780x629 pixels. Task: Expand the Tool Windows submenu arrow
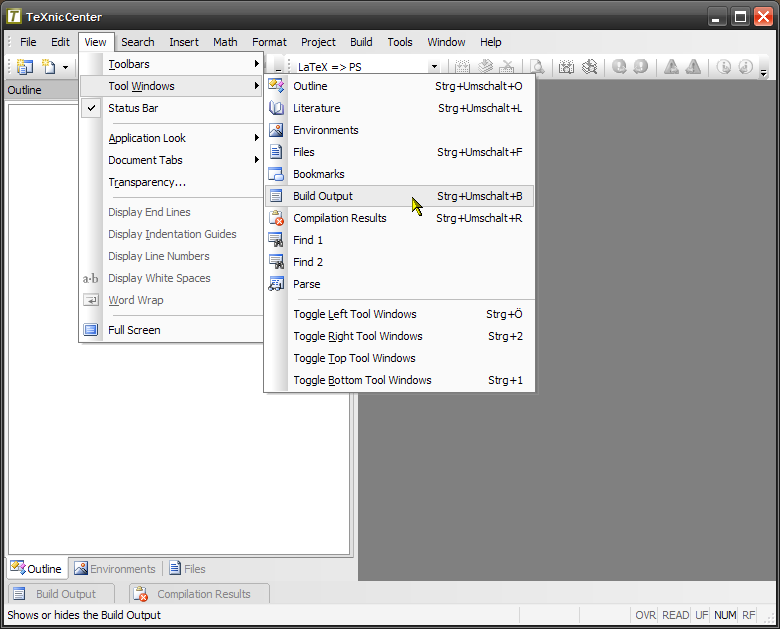click(x=256, y=86)
